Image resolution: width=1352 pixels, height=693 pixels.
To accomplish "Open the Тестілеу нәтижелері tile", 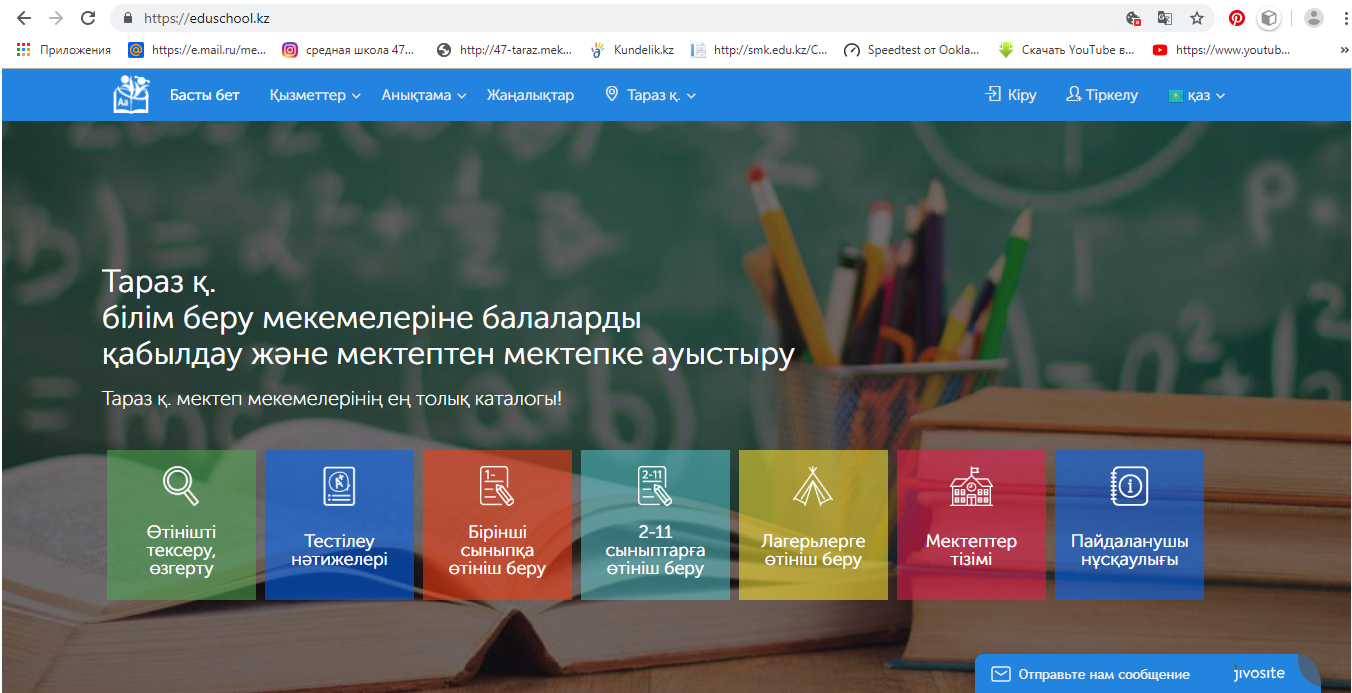I will (339, 525).
